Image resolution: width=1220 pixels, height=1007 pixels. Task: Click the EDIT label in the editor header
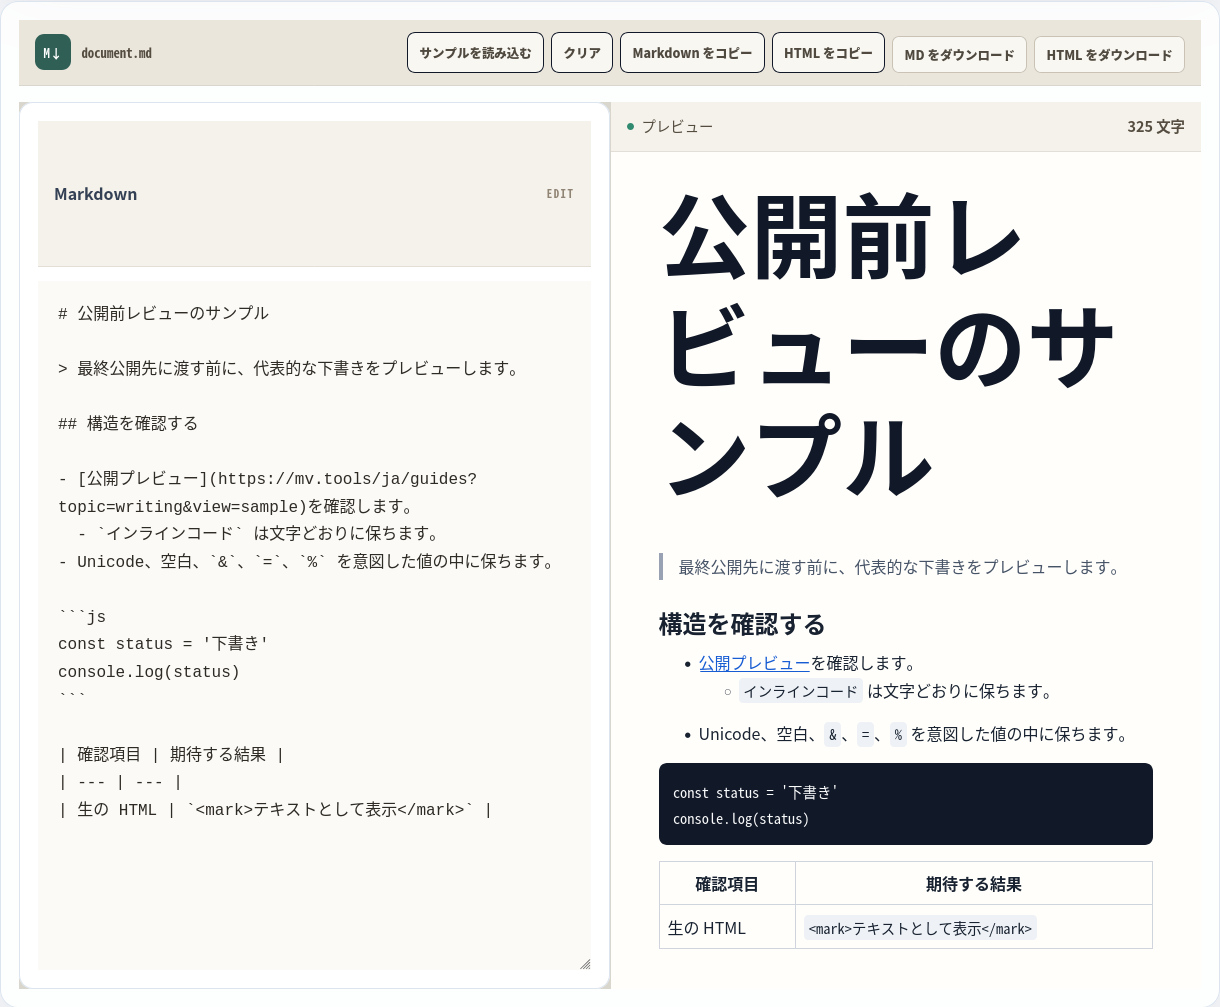tap(560, 194)
